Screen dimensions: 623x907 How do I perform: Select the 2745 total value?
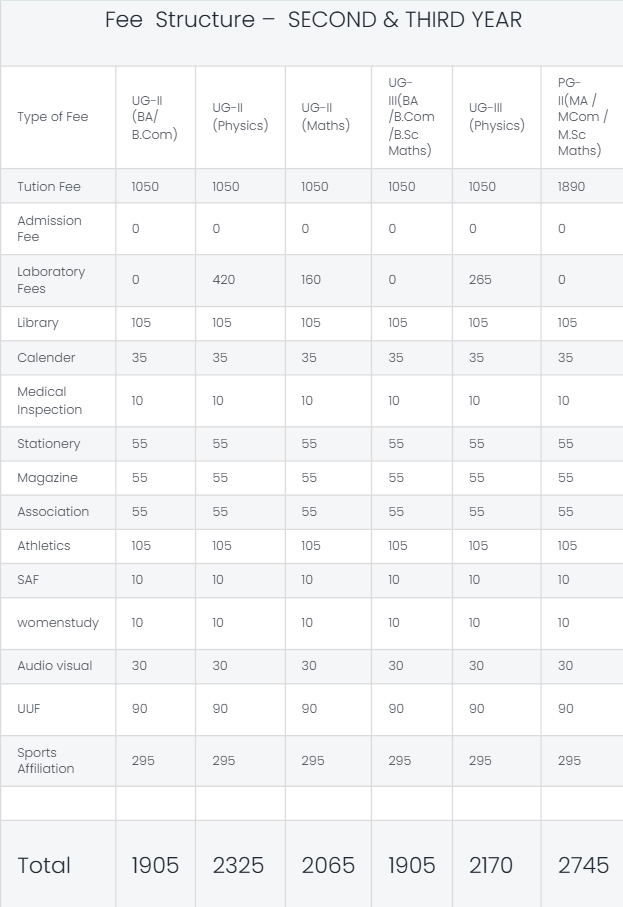click(583, 865)
